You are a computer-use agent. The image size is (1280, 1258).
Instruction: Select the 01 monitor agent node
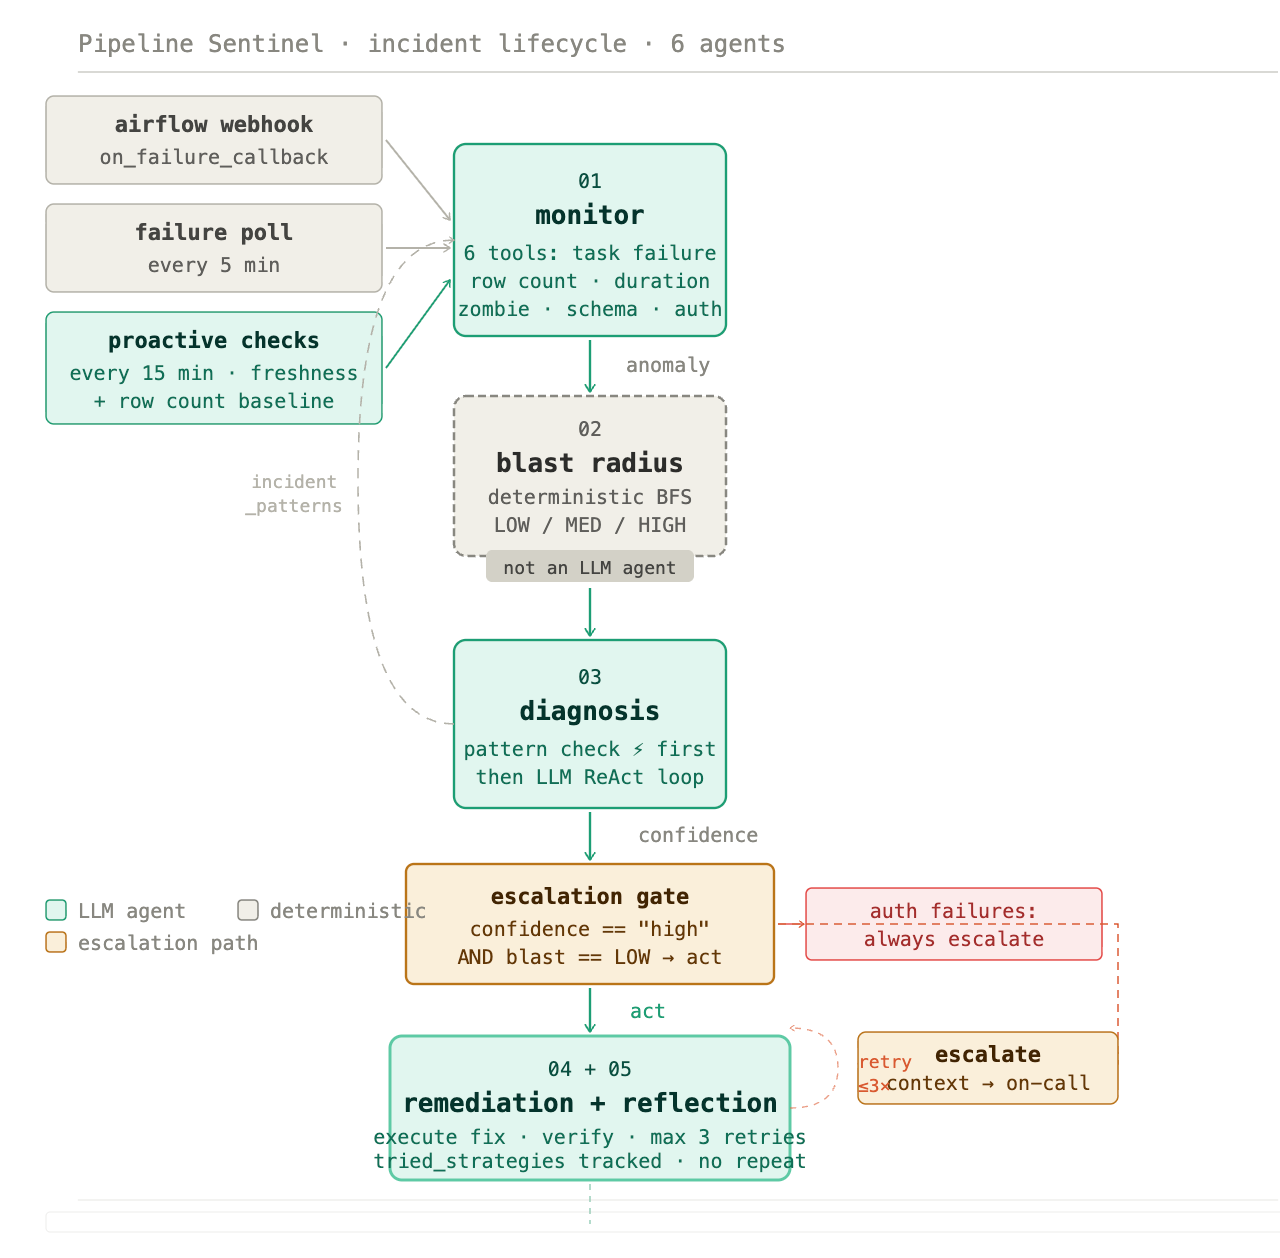pyautogui.click(x=590, y=240)
